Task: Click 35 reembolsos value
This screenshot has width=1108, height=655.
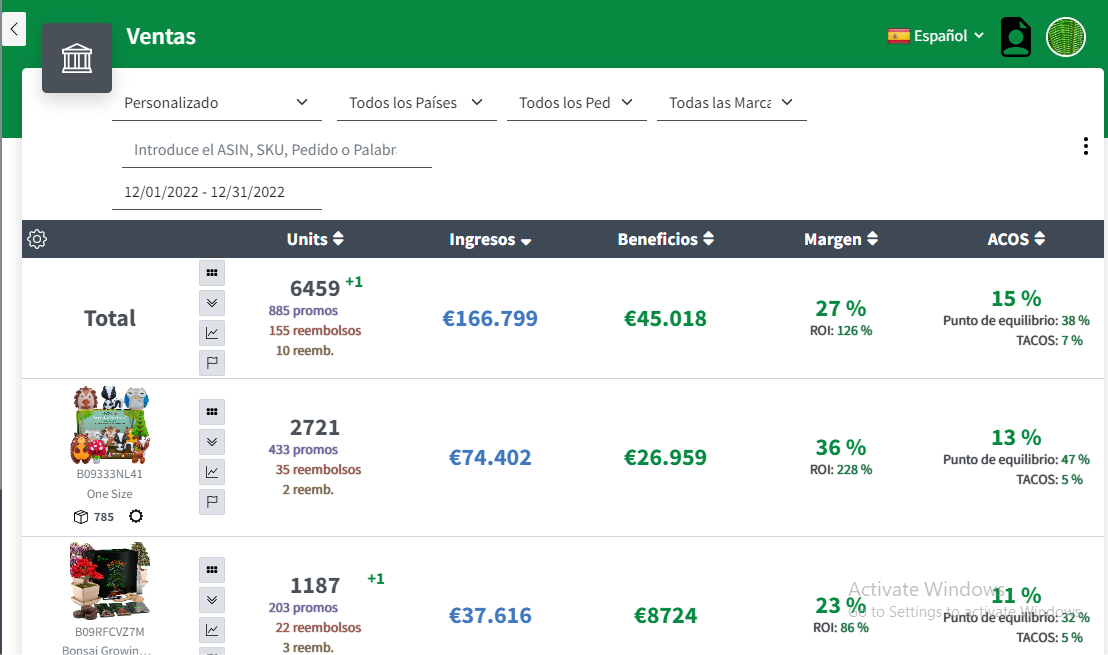Action: (318, 469)
